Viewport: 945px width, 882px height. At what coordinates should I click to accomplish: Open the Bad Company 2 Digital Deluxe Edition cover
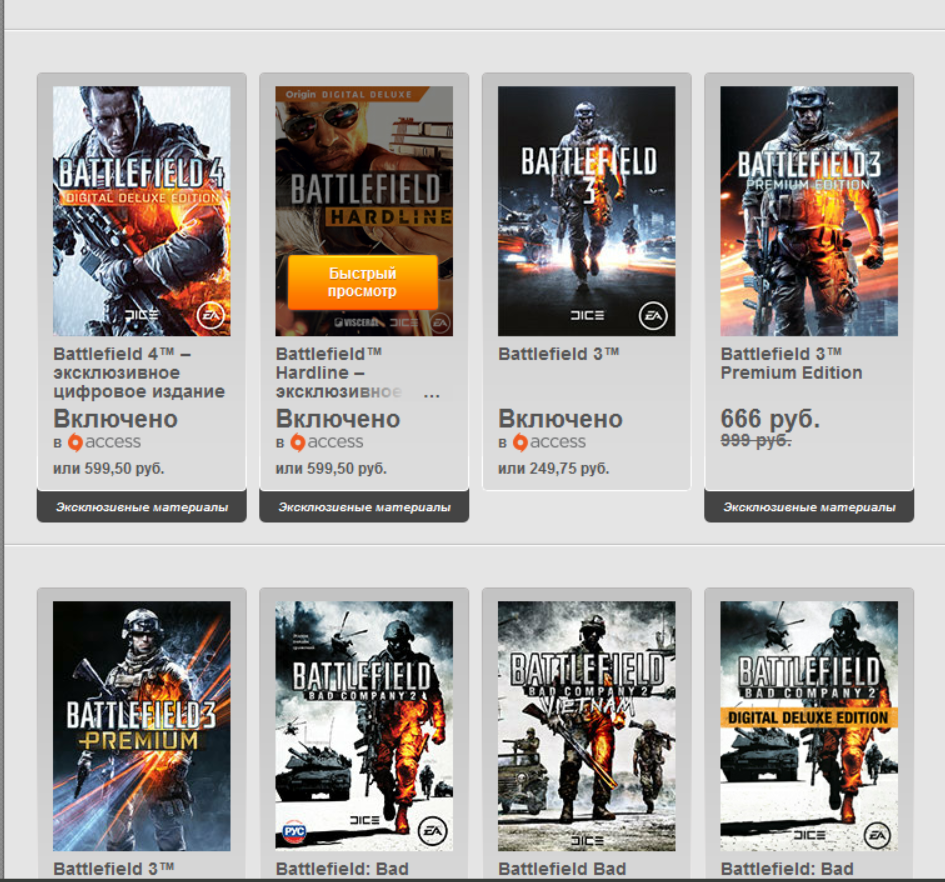point(809,726)
